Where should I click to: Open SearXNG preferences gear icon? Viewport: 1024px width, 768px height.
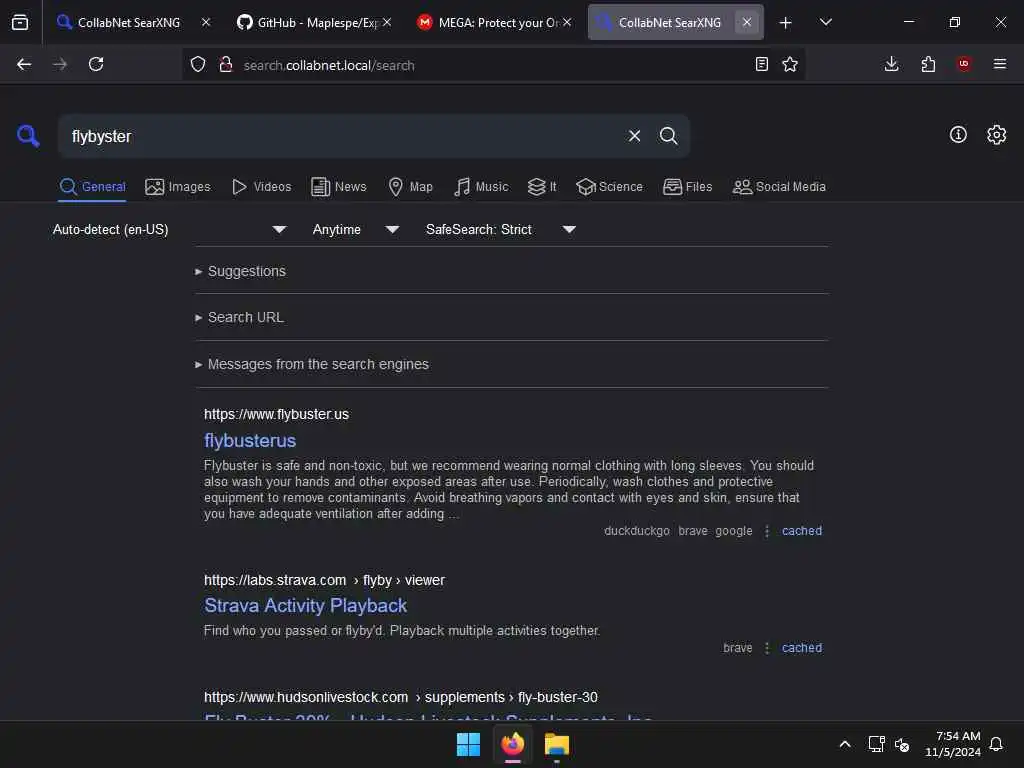pos(996,135)
